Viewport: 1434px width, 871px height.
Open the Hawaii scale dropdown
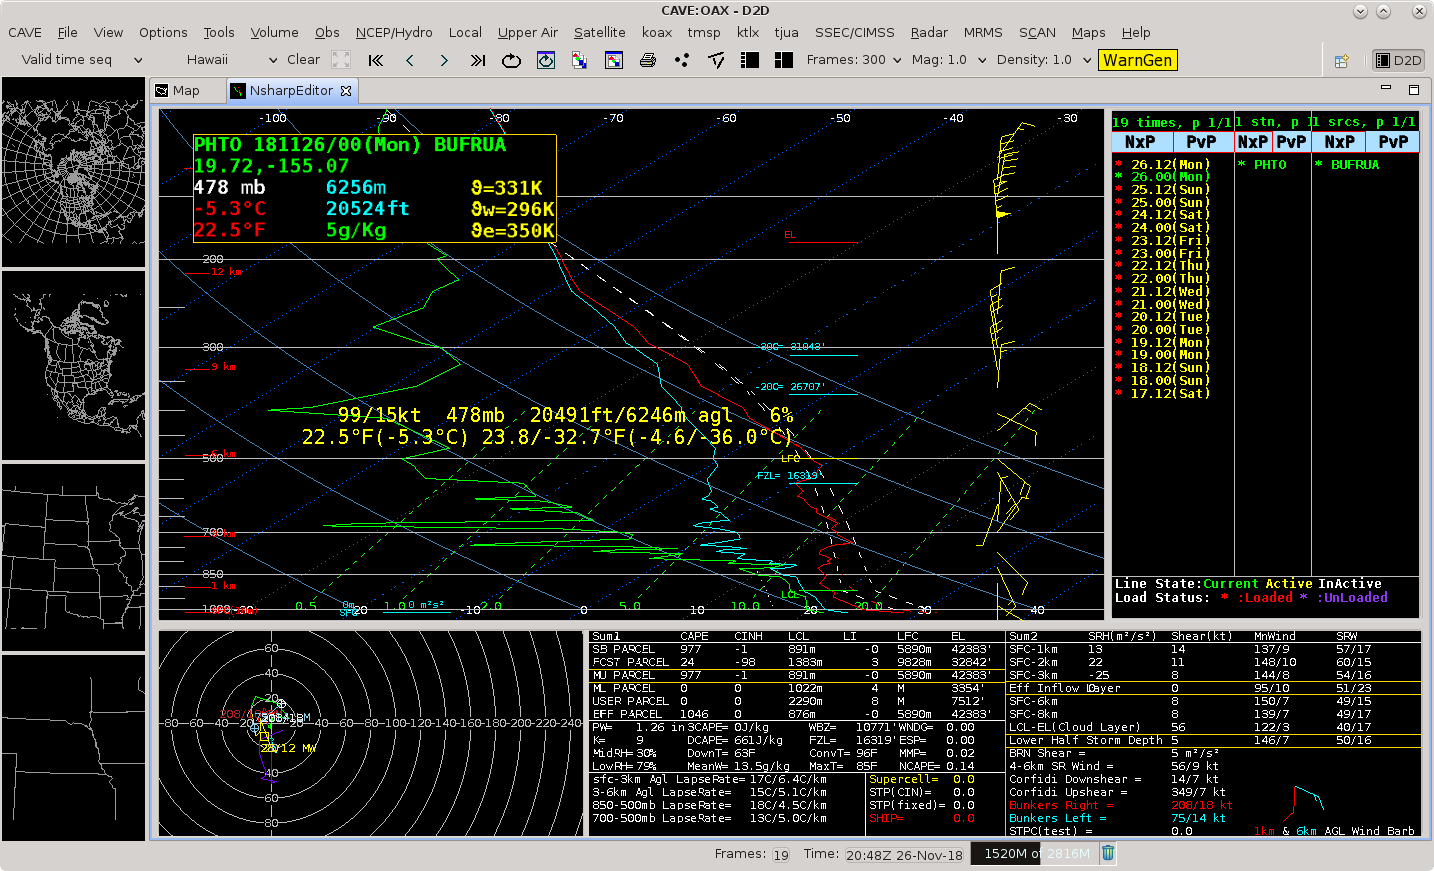(231, 60)
